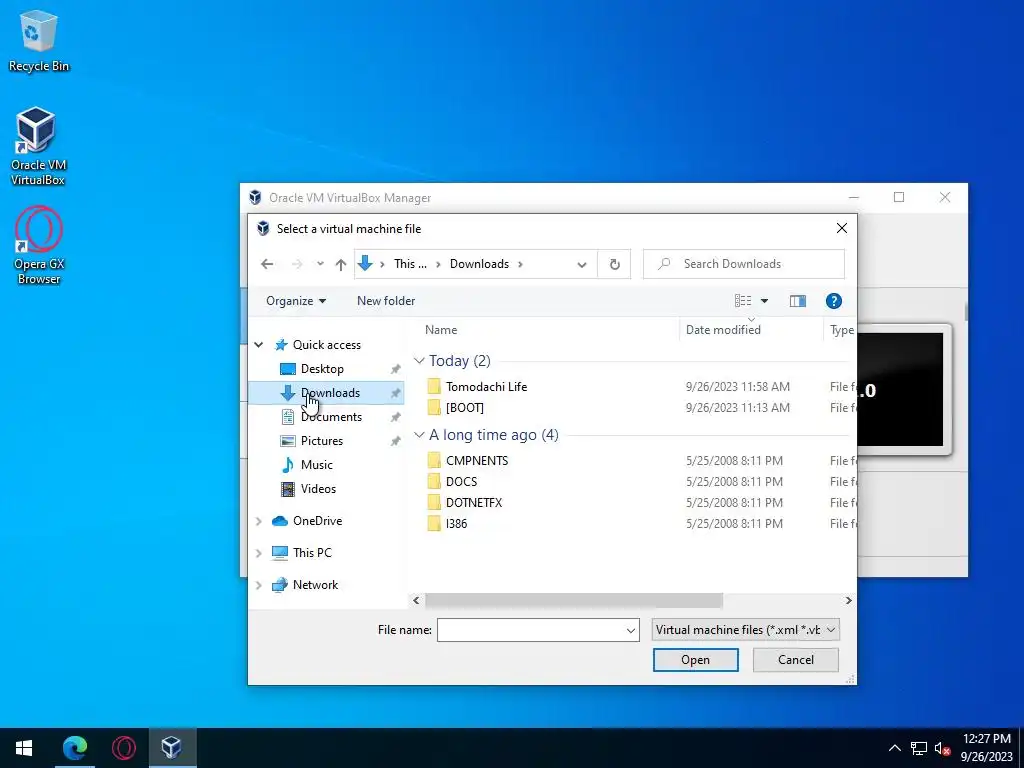Click the Type column header
This screenshot has height=768, width=1024.
[841, 330]
